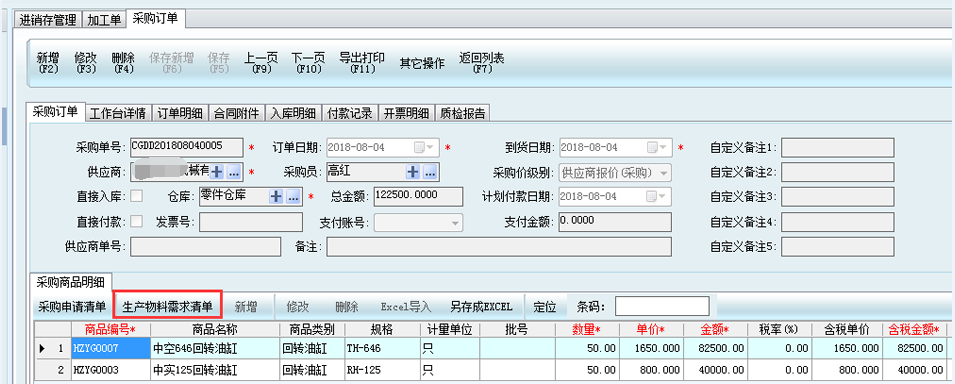
Task: Open the ellipsis lookup beside 仓库 field
Action: tap(294, 196)
